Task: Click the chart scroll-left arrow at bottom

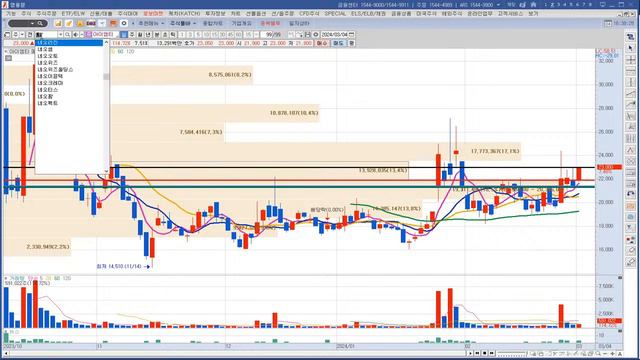Action: pos(6,353)
